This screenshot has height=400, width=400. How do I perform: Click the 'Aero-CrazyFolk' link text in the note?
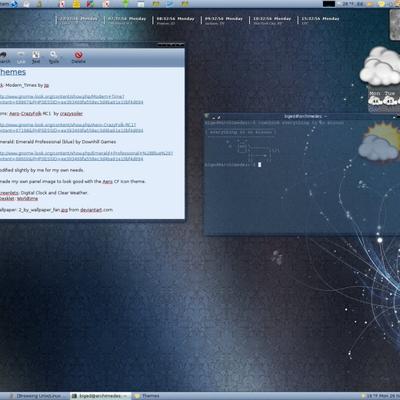tap(25, 114)
